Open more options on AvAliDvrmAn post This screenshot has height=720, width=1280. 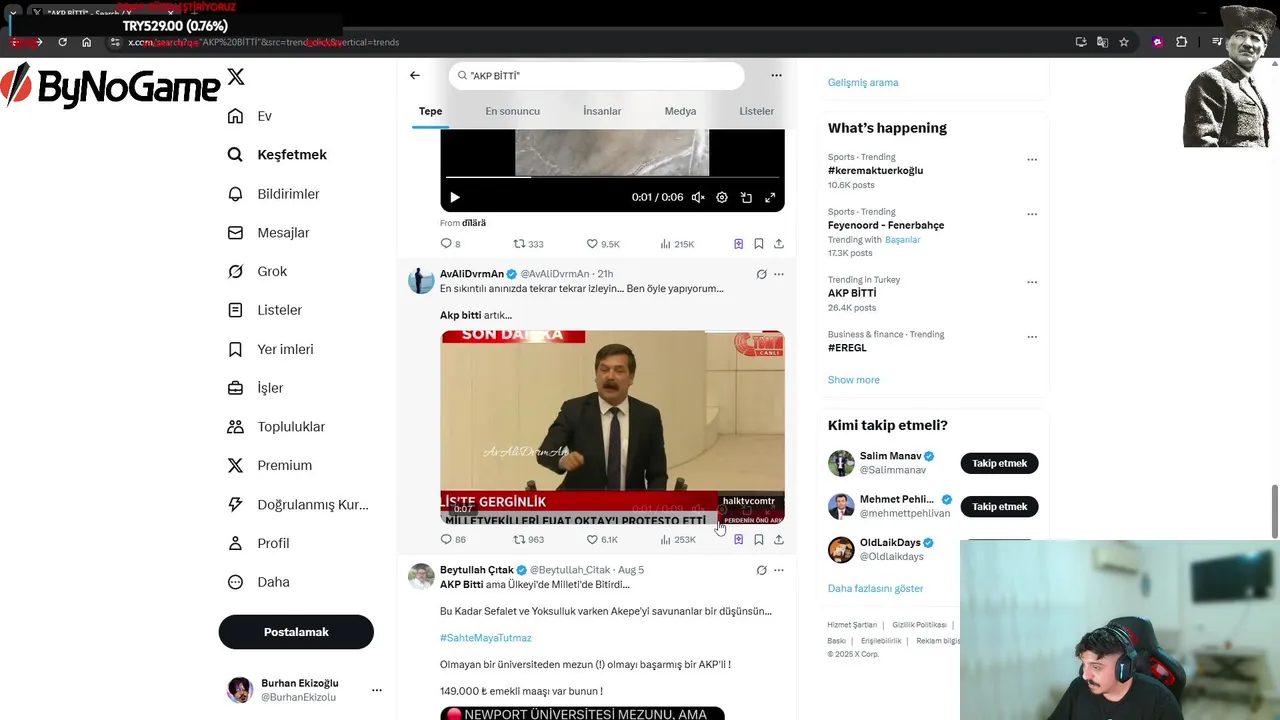point(779,274)
